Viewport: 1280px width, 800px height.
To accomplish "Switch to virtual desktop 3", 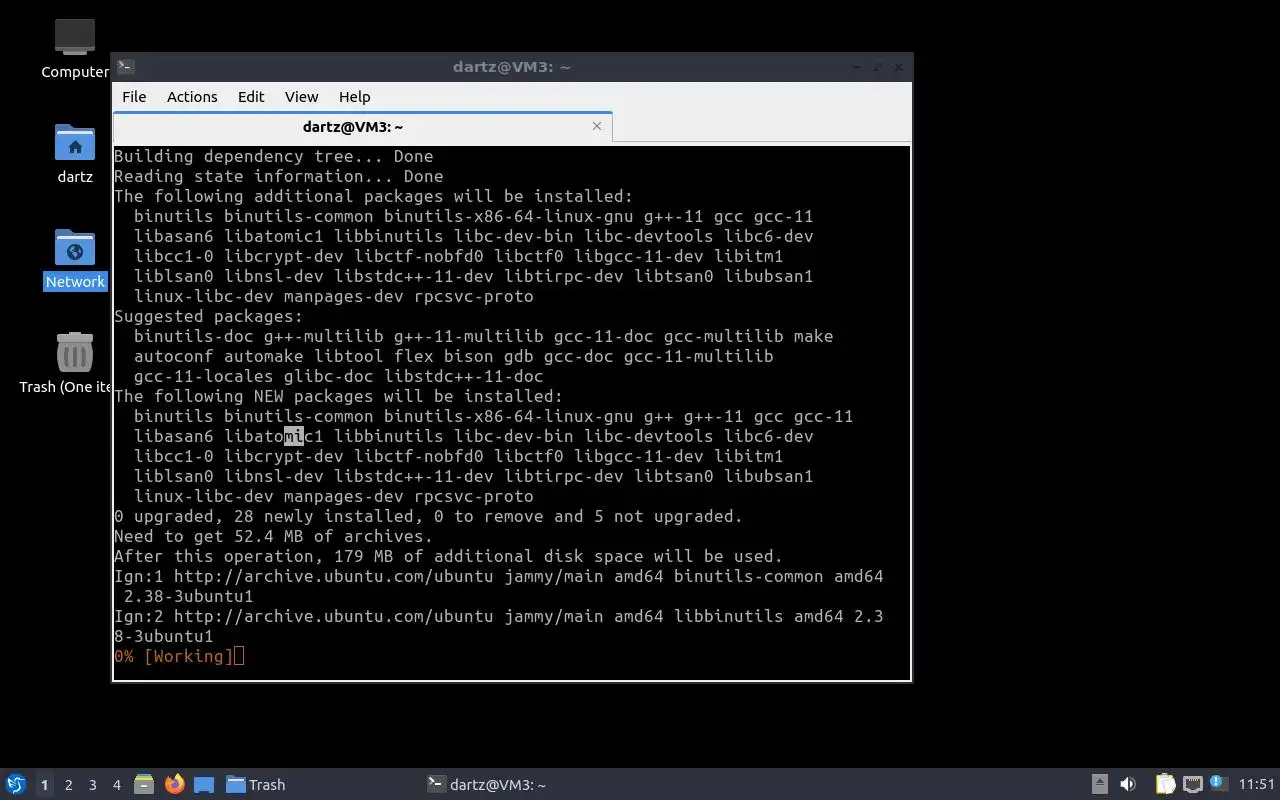I will tap(92, 785).
